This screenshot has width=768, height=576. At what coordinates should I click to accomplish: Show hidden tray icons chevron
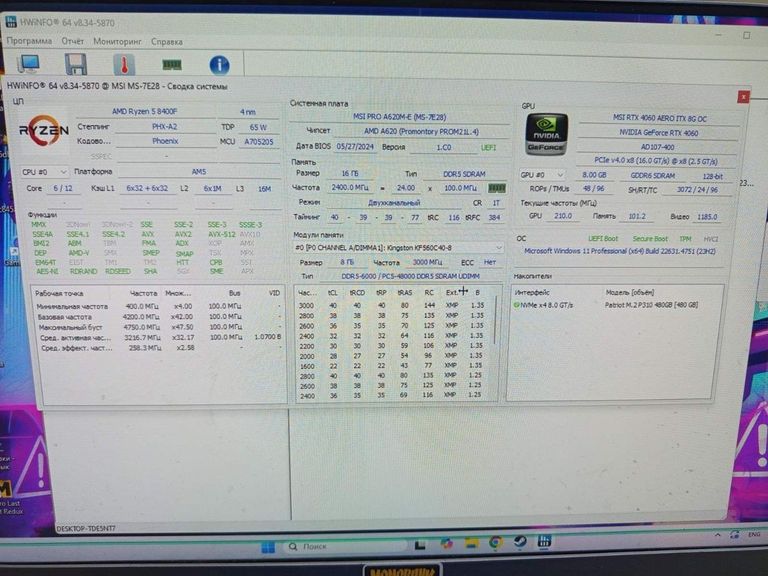pyautogui.click(x=718, y=535)
